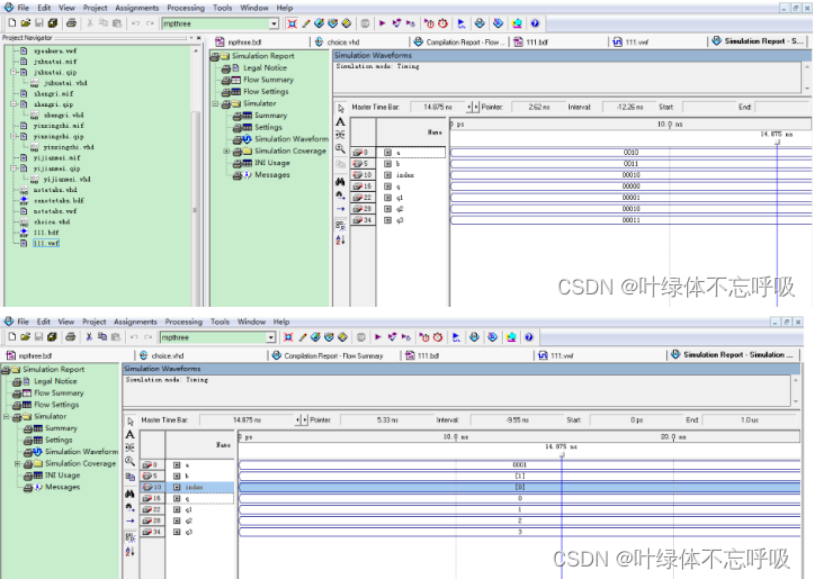
Task: Select the pointer Selection tool in the lower waveform toolbar
Action: pos(130,421)
